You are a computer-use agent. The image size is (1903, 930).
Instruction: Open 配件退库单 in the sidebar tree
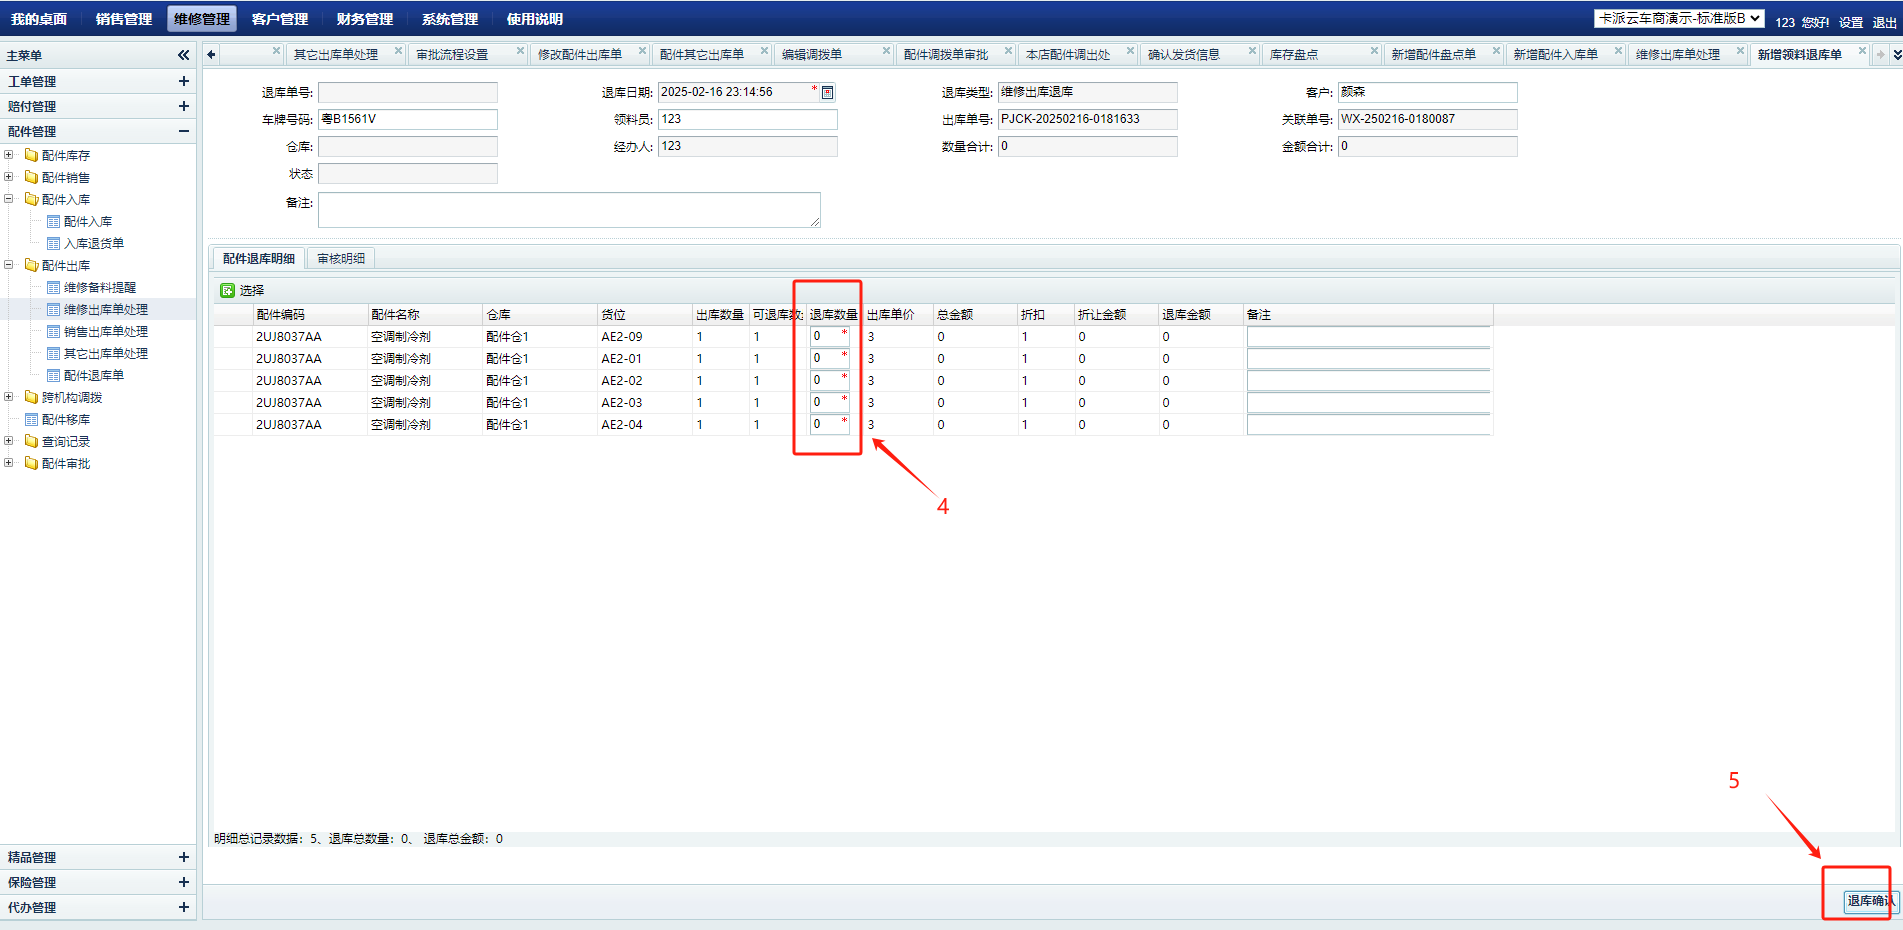click(x=93, y=376)
